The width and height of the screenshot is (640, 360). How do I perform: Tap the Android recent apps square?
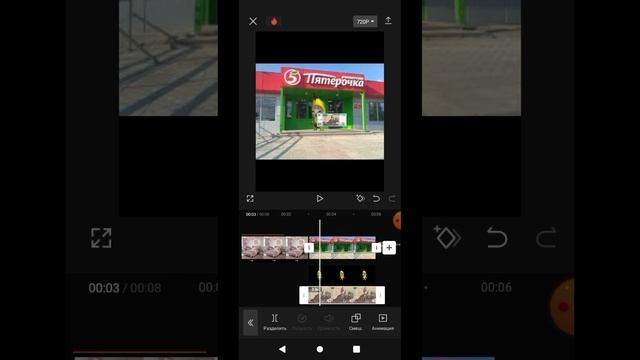(356, 349)
